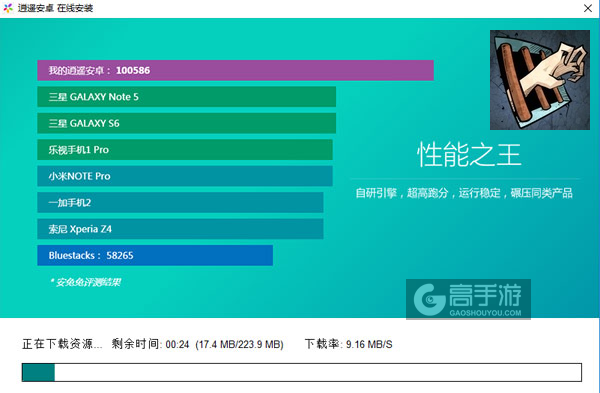Screen dimensions: 600x393
Task: Select the 我的逍遥安卓: 100586 score bar
Action: point(235,70)
